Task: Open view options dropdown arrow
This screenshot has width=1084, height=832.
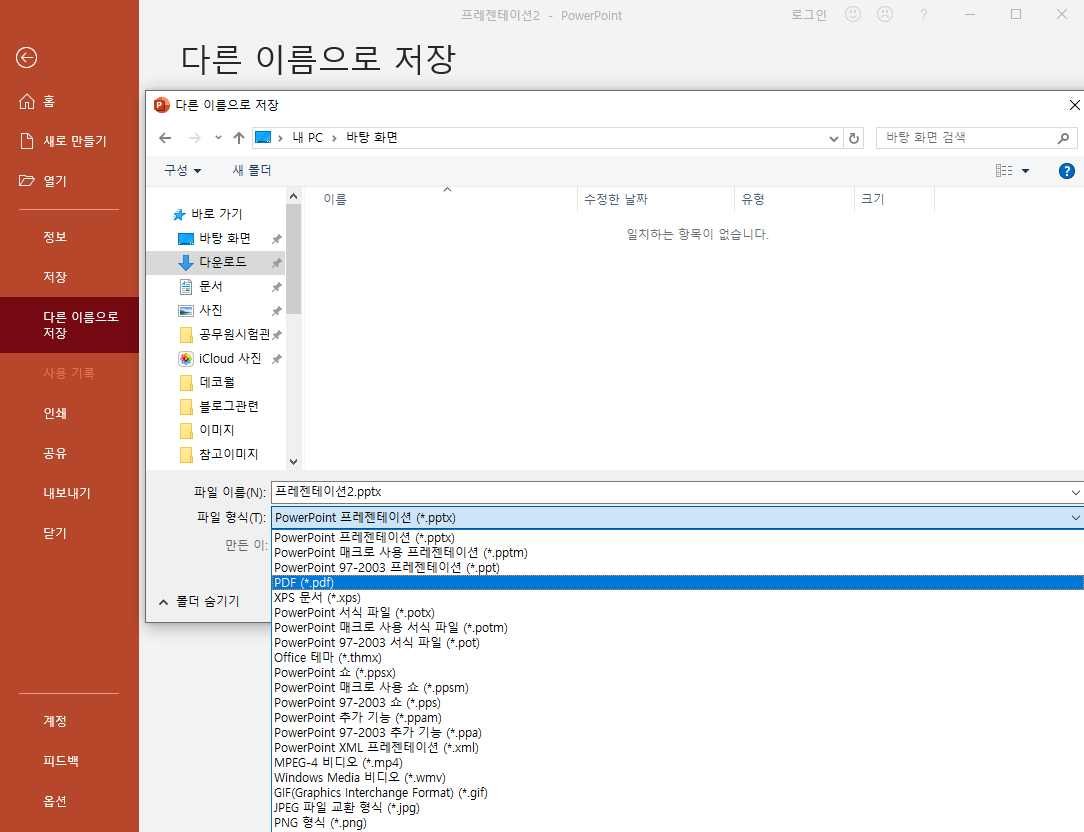Action: coord(1025,171)
